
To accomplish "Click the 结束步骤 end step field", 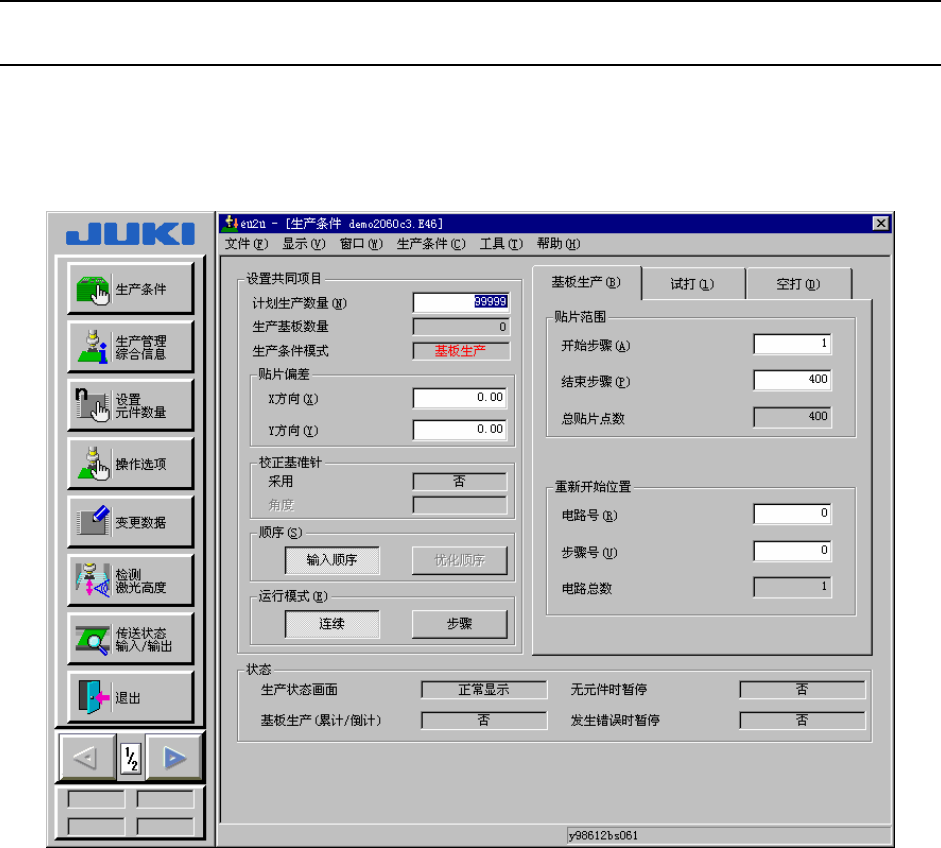I will coord(792,379).
